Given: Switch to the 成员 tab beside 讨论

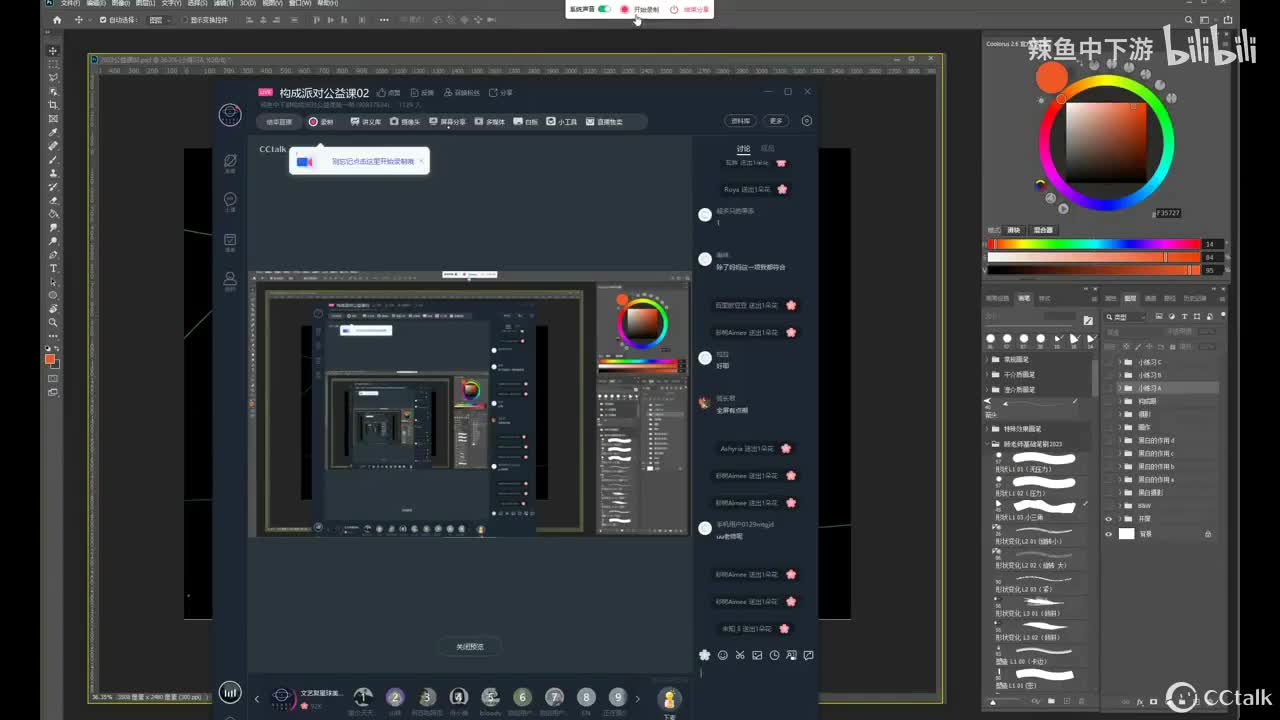Looking at the screenshot, I should [x=768, y=149].
